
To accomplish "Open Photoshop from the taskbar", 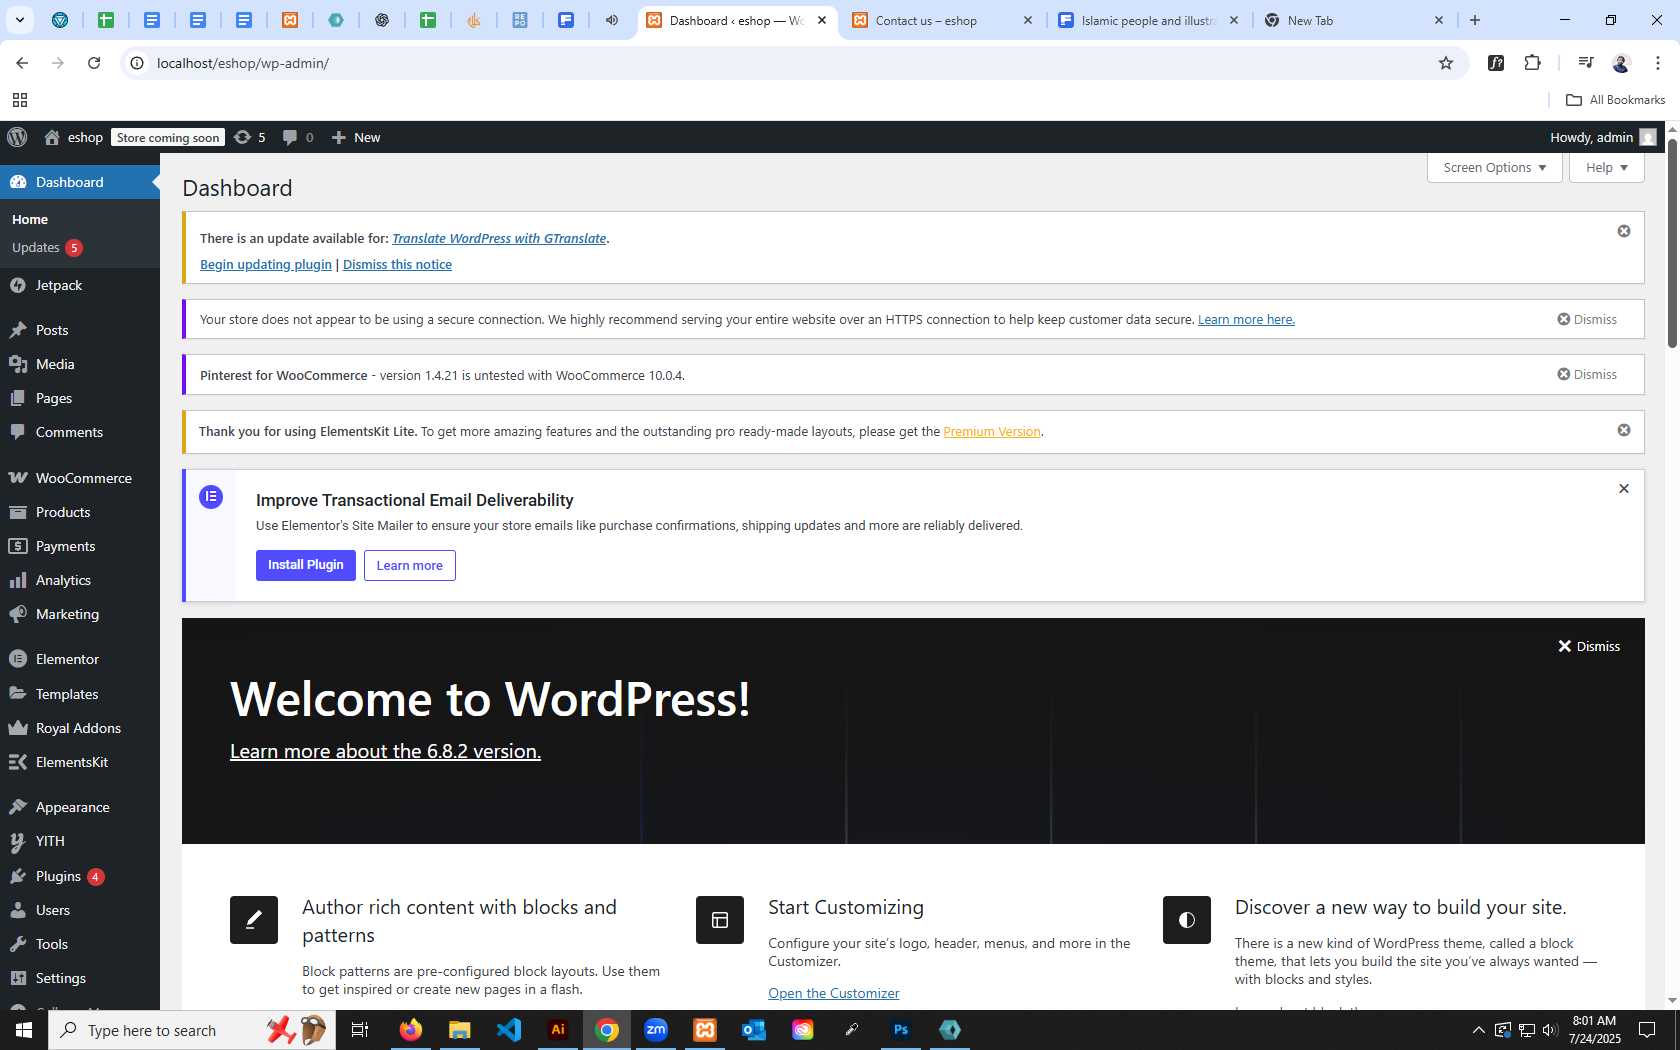I will tap(901, 1030).
